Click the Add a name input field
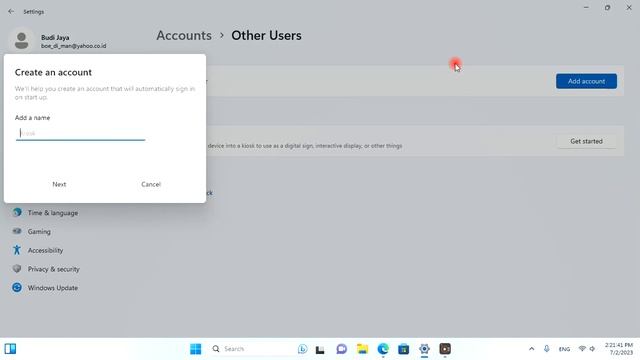The width and height of the screenshot is (640, 360). [x=80, y=133]
